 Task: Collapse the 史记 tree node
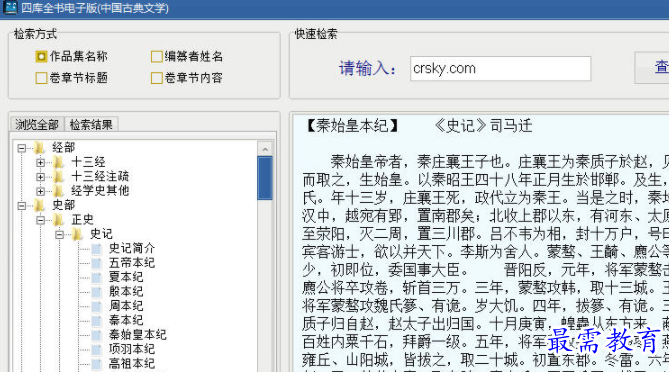point(59,234)
